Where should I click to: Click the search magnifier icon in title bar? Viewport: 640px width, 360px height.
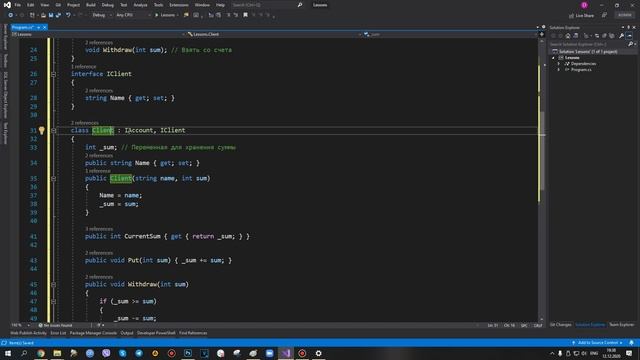pos(300,5)
